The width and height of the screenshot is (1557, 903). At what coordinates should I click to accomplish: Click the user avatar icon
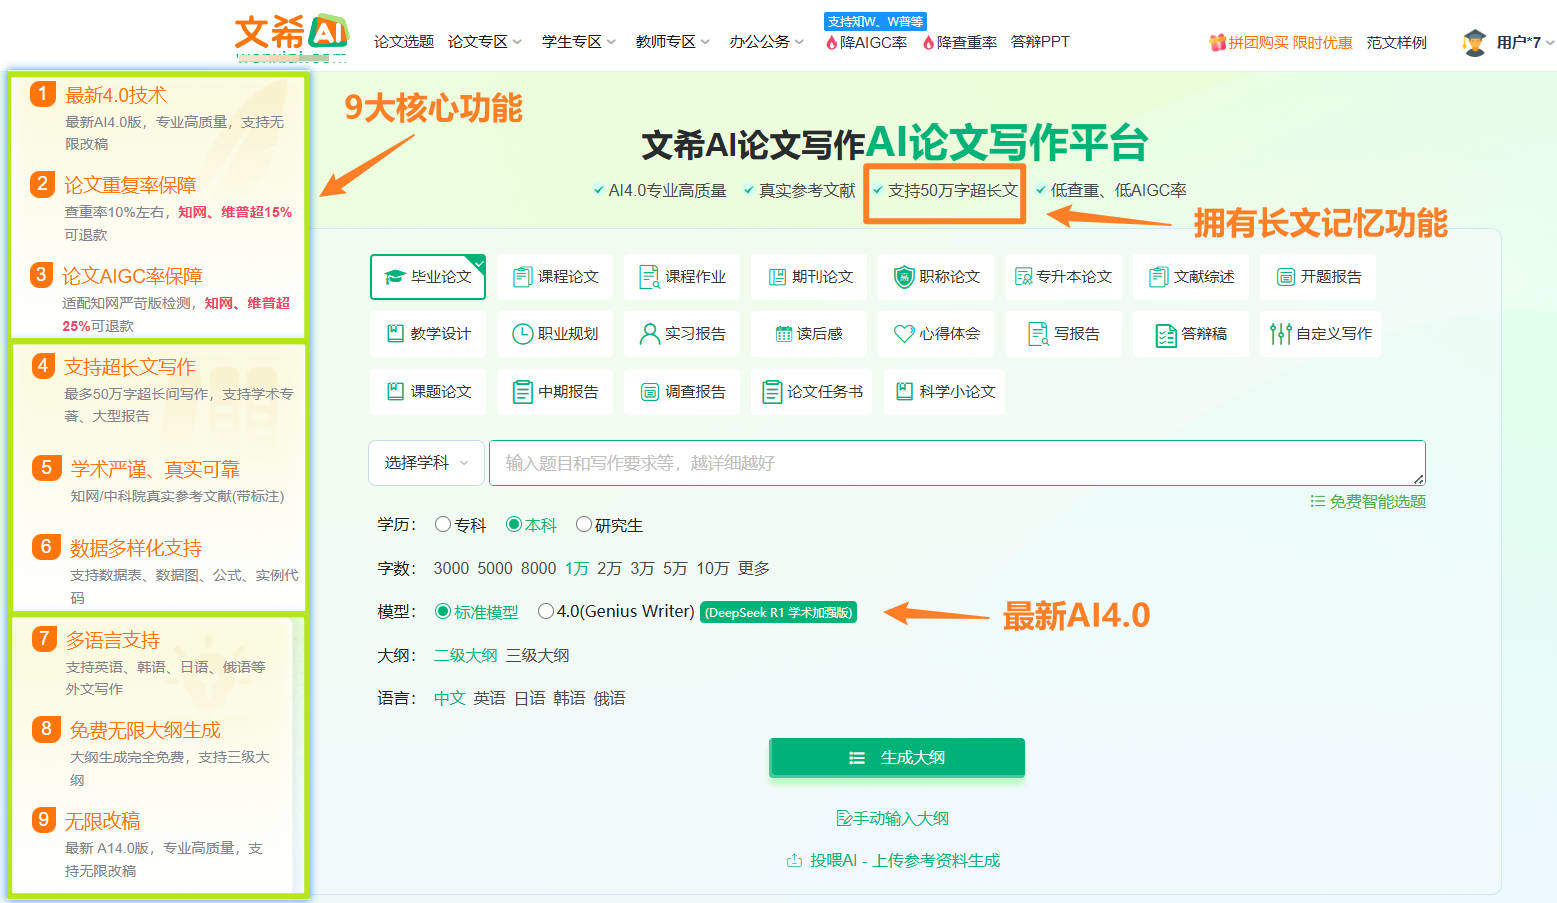pyautogui.click(x=1474, y=42)
